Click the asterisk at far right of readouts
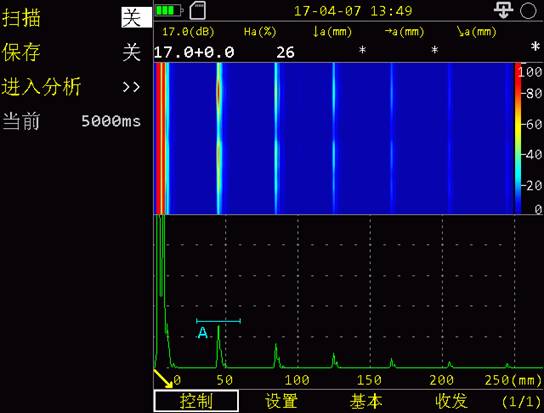This screenshot has height=413, width=544. pos(536,47)
